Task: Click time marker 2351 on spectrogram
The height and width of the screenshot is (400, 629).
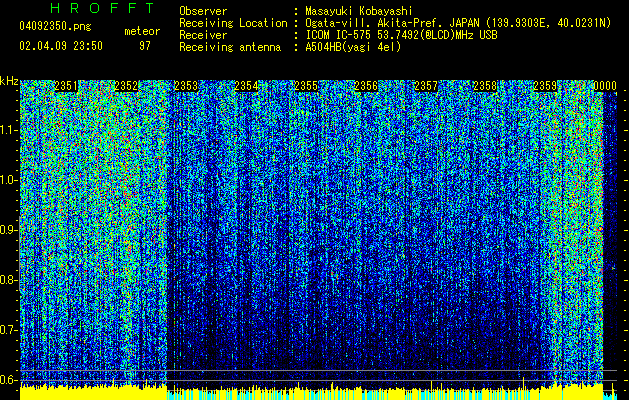Action: point(66,86)
